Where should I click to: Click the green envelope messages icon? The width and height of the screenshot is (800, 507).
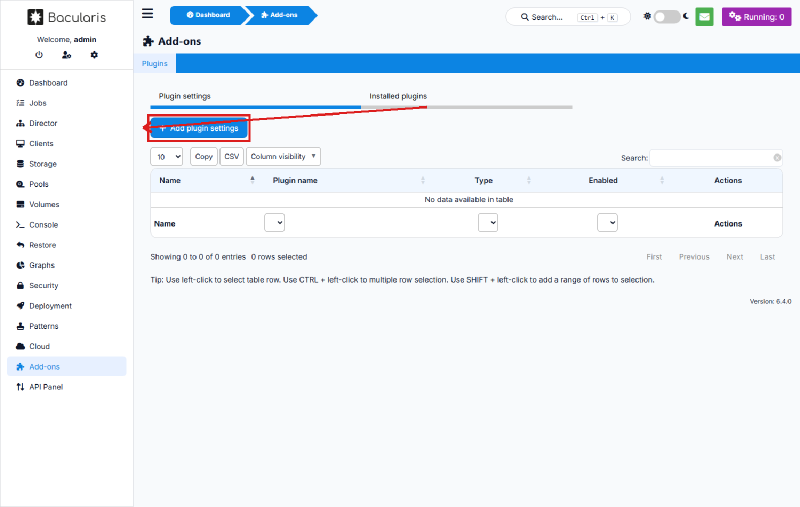704,17
